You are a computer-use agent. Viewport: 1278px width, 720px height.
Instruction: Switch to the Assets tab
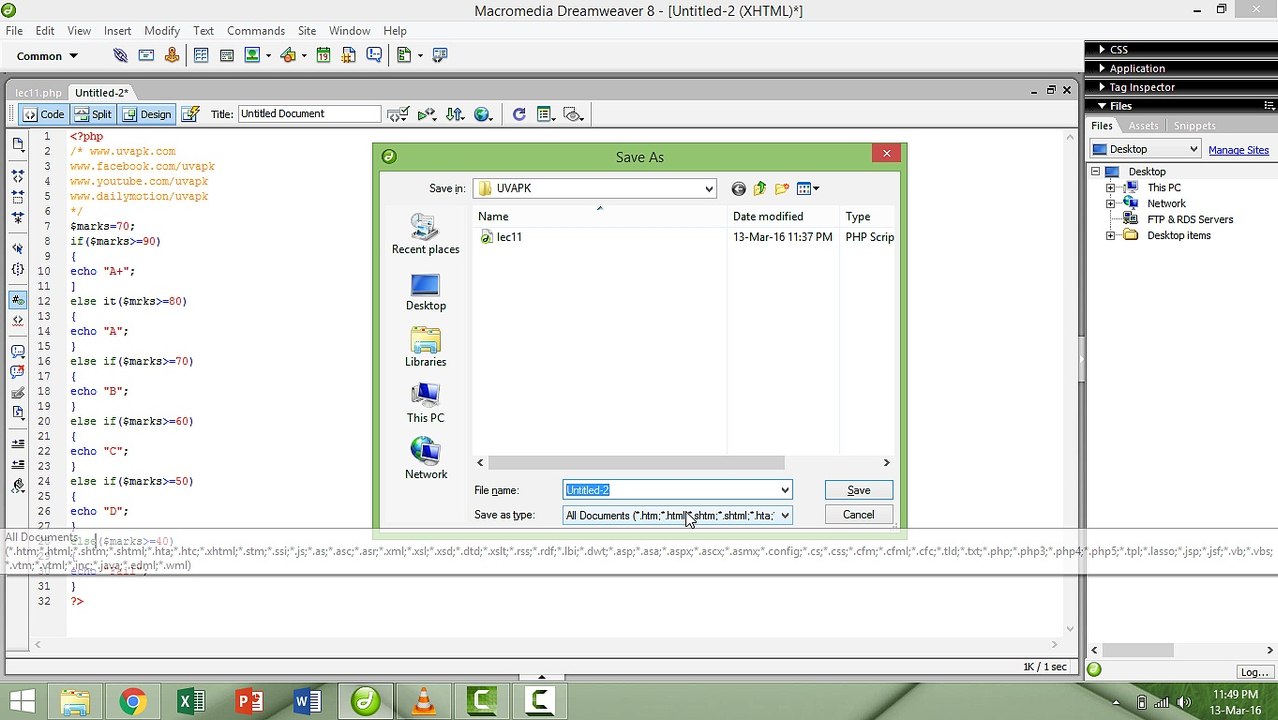(x=1143, y=126)
